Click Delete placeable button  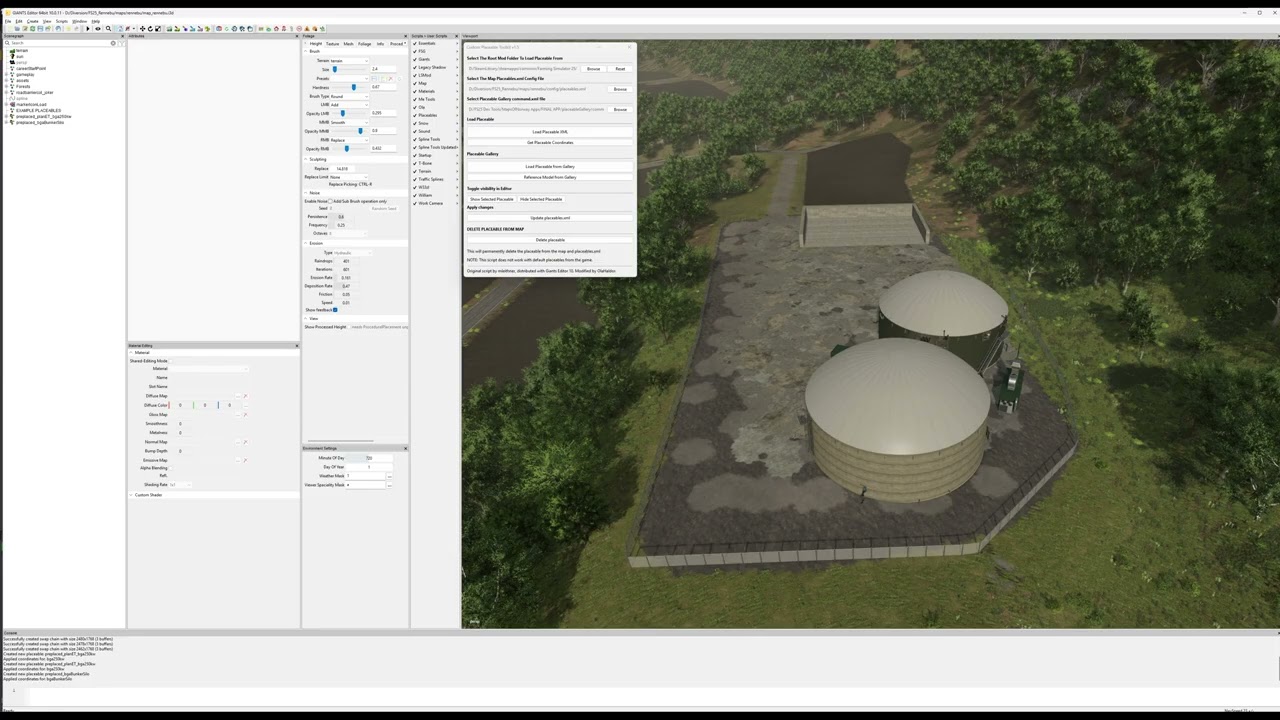point(550,240)
